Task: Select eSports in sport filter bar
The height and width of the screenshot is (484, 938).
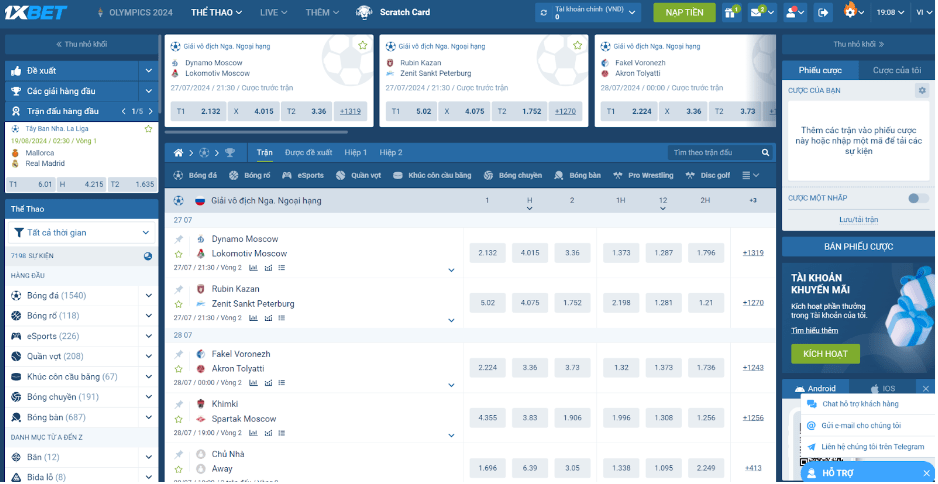Action: [x=303, y=175]
